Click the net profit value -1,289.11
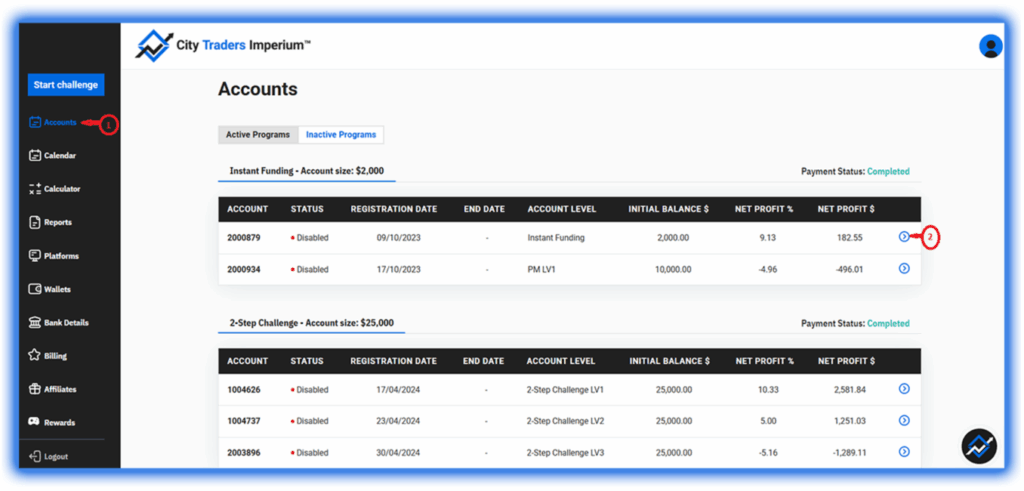The height and width of the screenshot is (491, 1024). pos(849,452)
